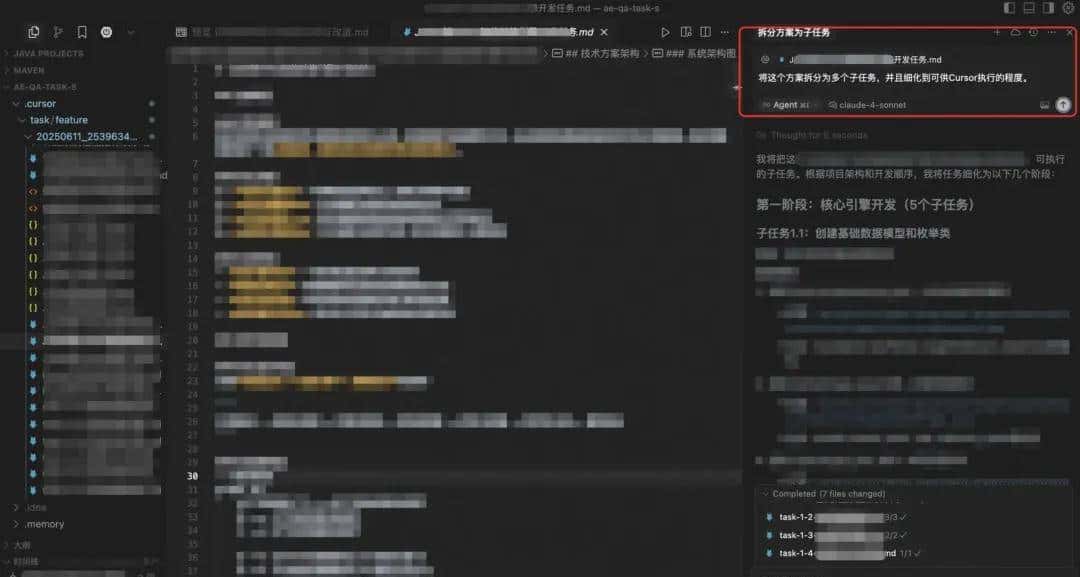
Task: Open the Bookmarks view icon
Action: (82, 32)
